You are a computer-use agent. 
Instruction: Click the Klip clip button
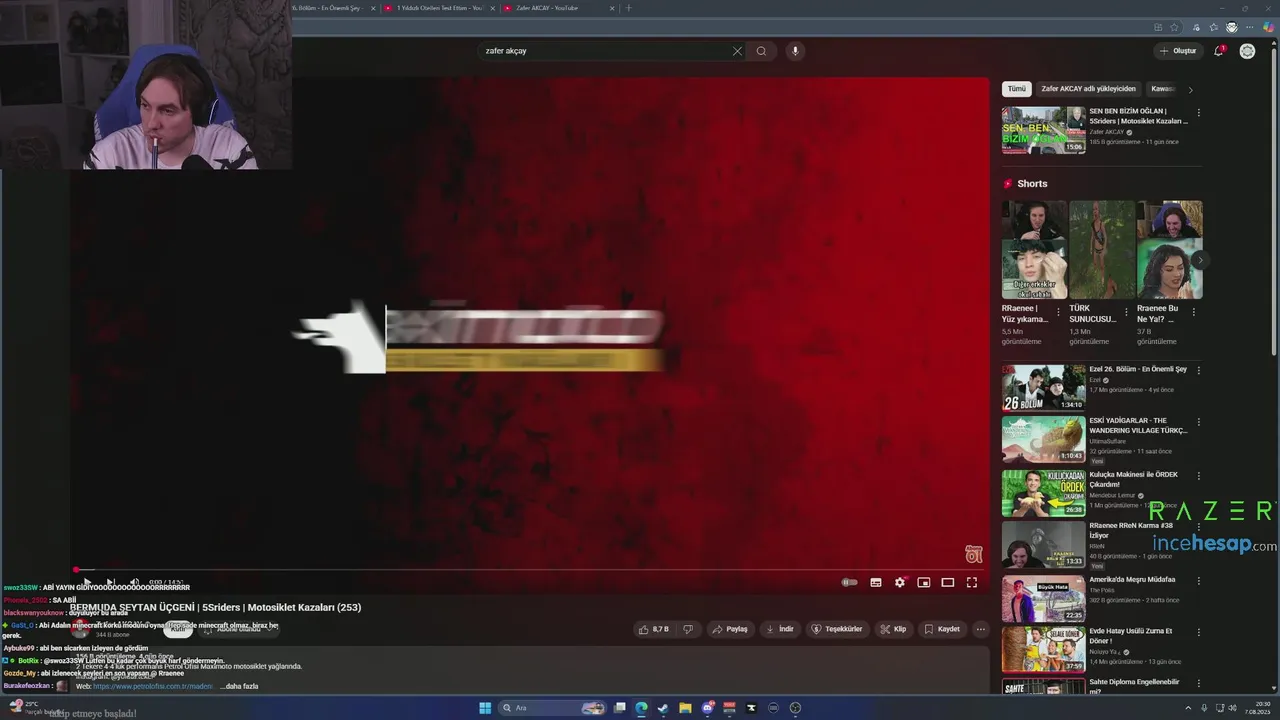(893, 629)
